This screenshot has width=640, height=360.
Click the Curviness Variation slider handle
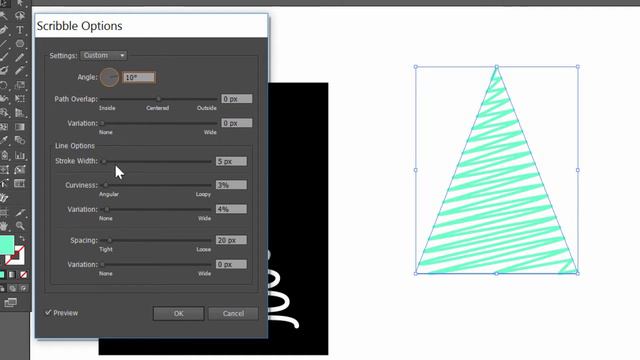107,209
